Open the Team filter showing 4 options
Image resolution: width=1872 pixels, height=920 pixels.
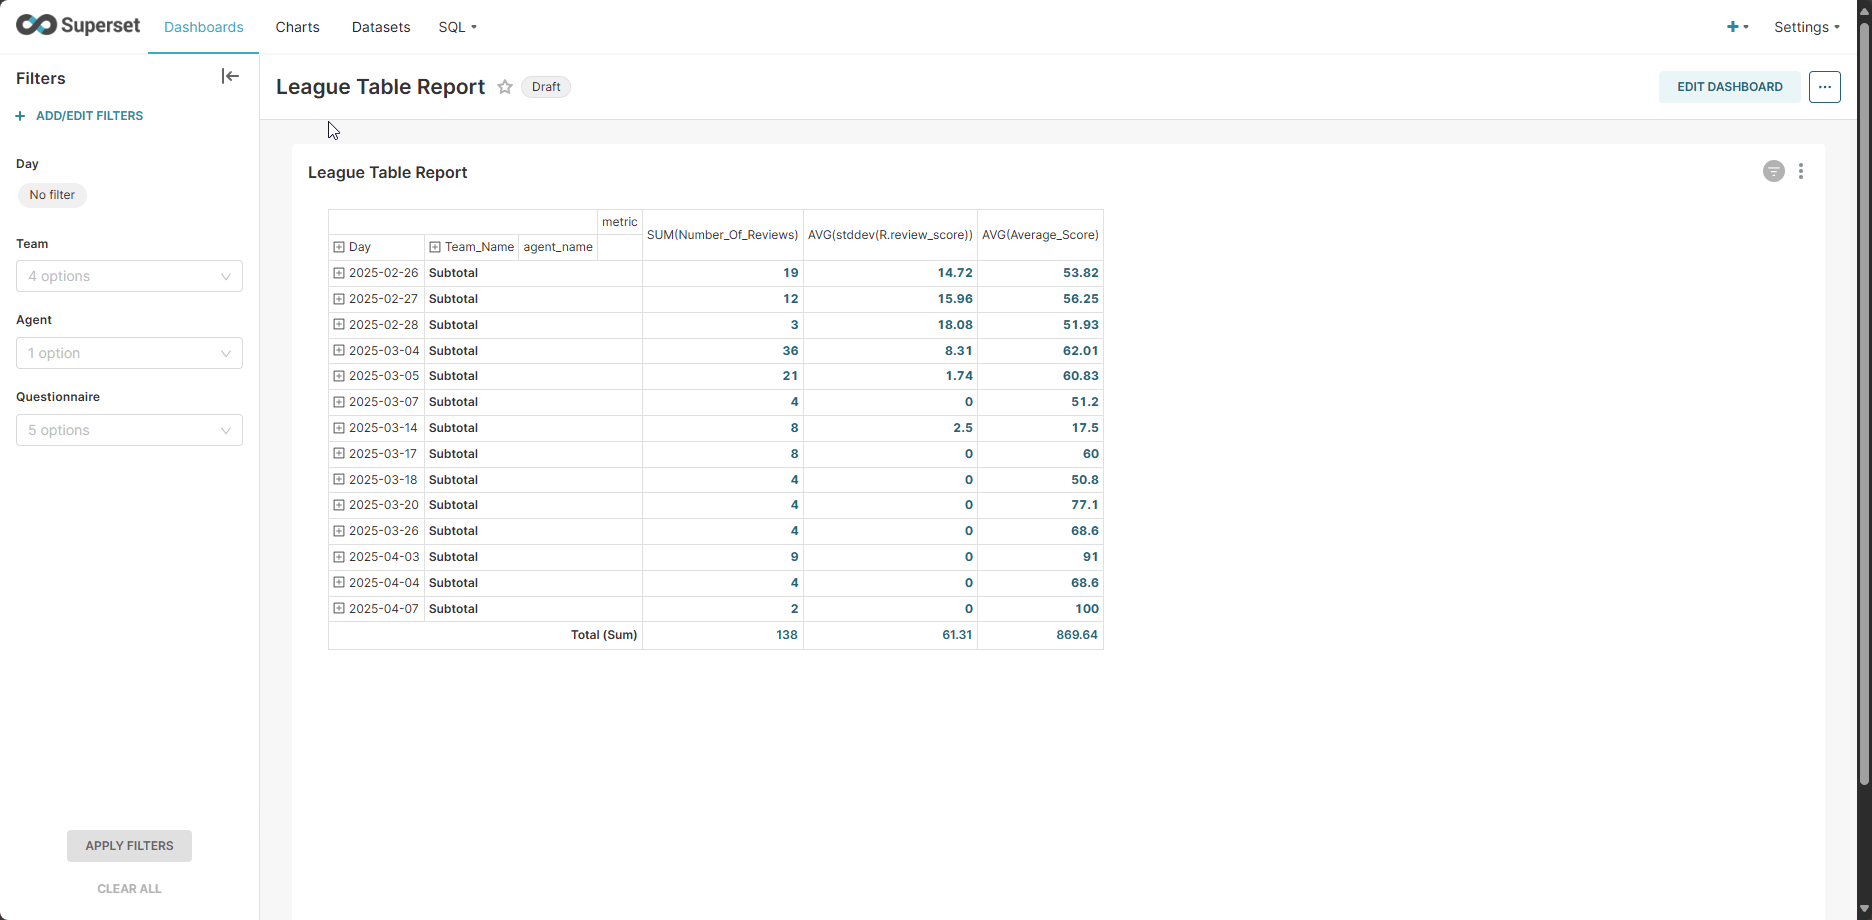pos(129,276)
